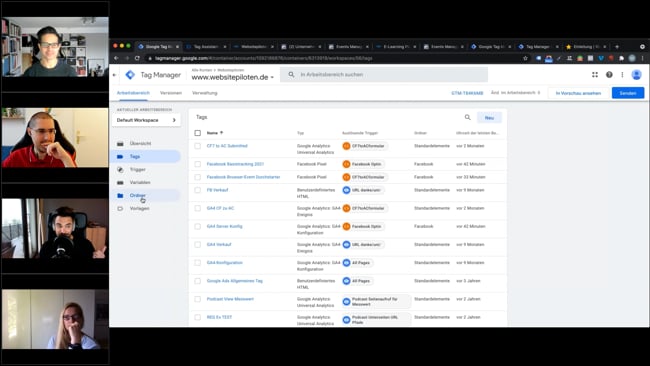Click the browser reload button
This screenshot has width=650, height=366.
tap(137, 58)
